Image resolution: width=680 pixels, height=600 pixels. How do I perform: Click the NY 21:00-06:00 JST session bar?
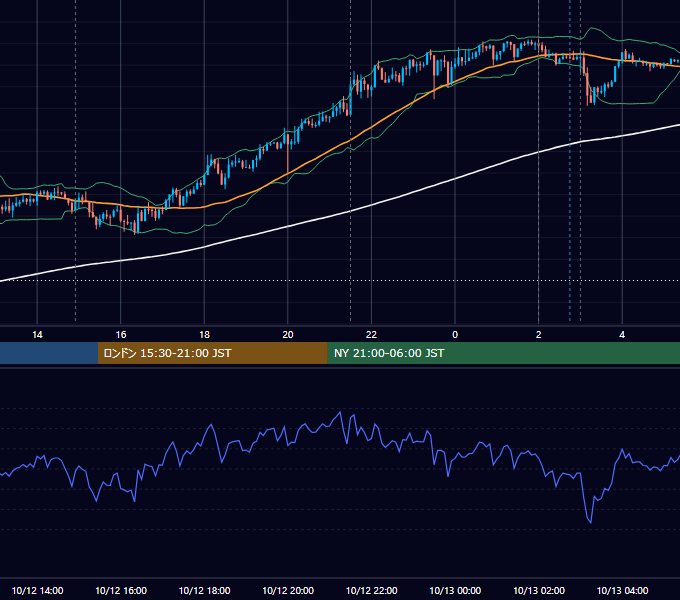click(503, 353)
